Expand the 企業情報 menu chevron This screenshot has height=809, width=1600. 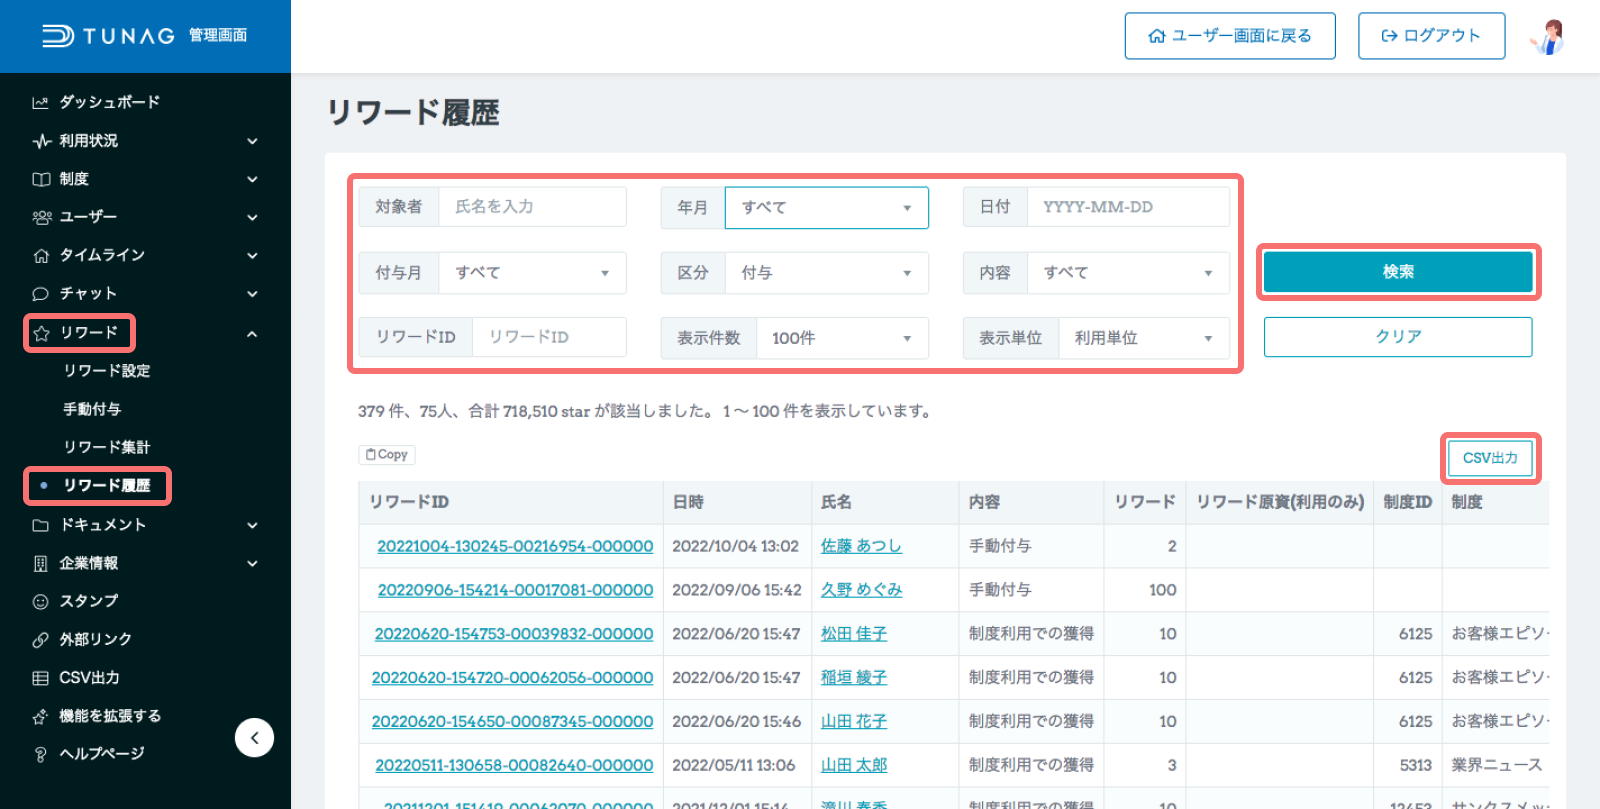[x=252, y=563]
